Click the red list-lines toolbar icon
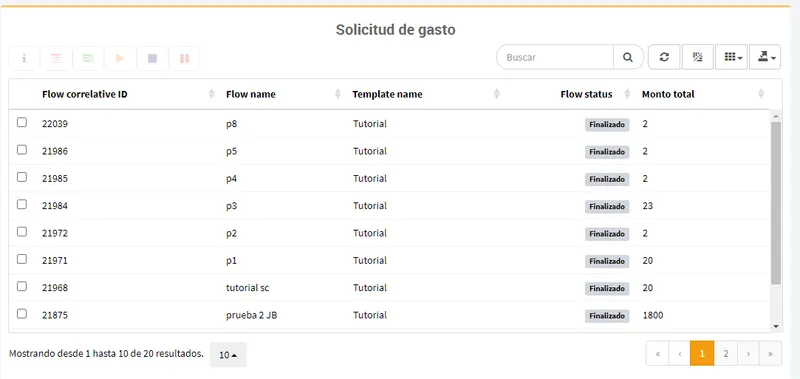The image size is (800, 379). click(x=56, y=58)
